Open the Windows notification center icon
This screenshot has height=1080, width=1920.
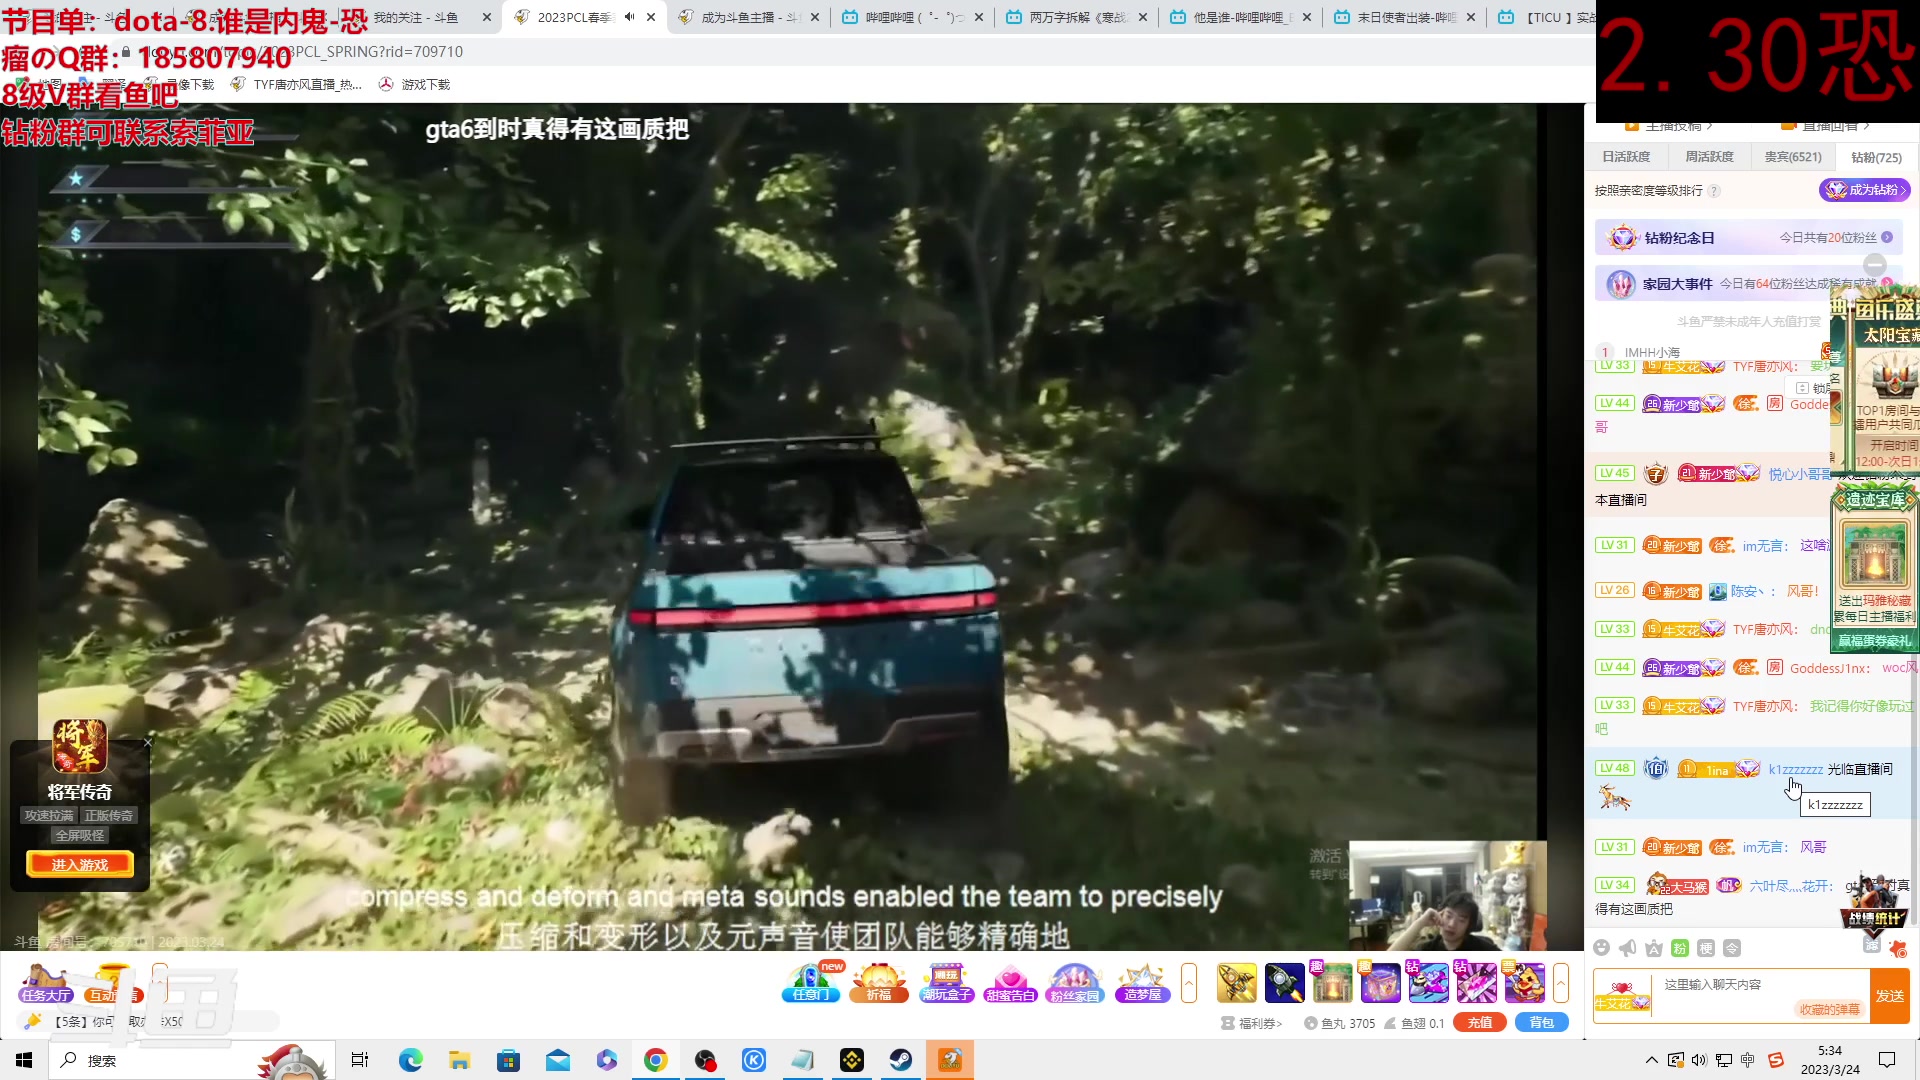[x=1887, y=1060]
